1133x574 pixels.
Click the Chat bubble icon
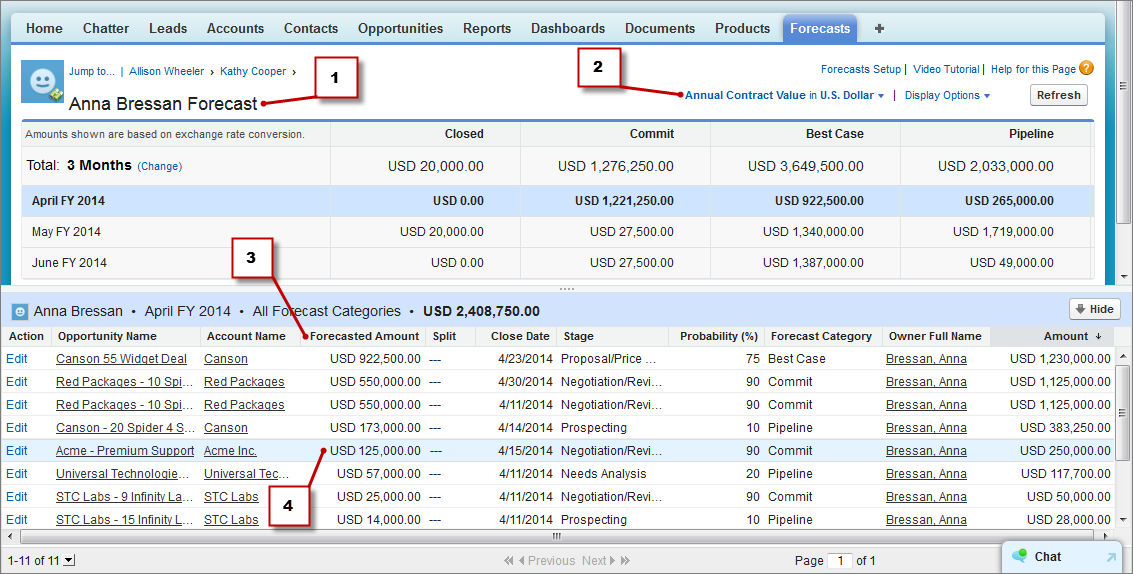point(1020,556)
